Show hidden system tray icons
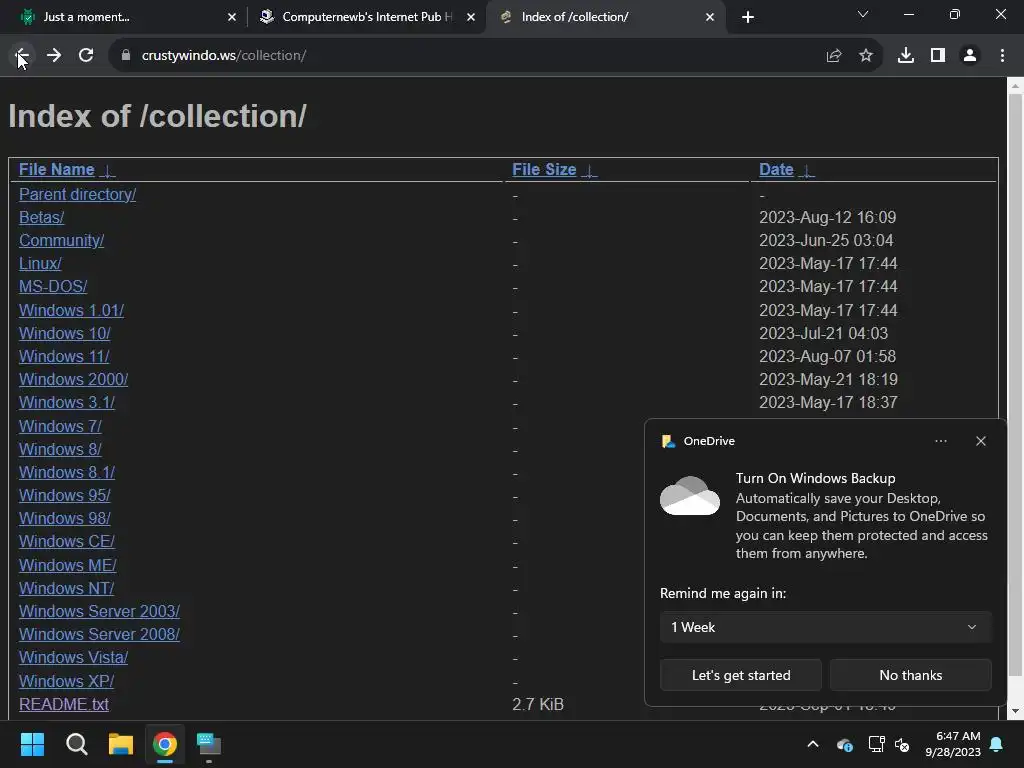The image size is (1024, 768). [813, 744]
